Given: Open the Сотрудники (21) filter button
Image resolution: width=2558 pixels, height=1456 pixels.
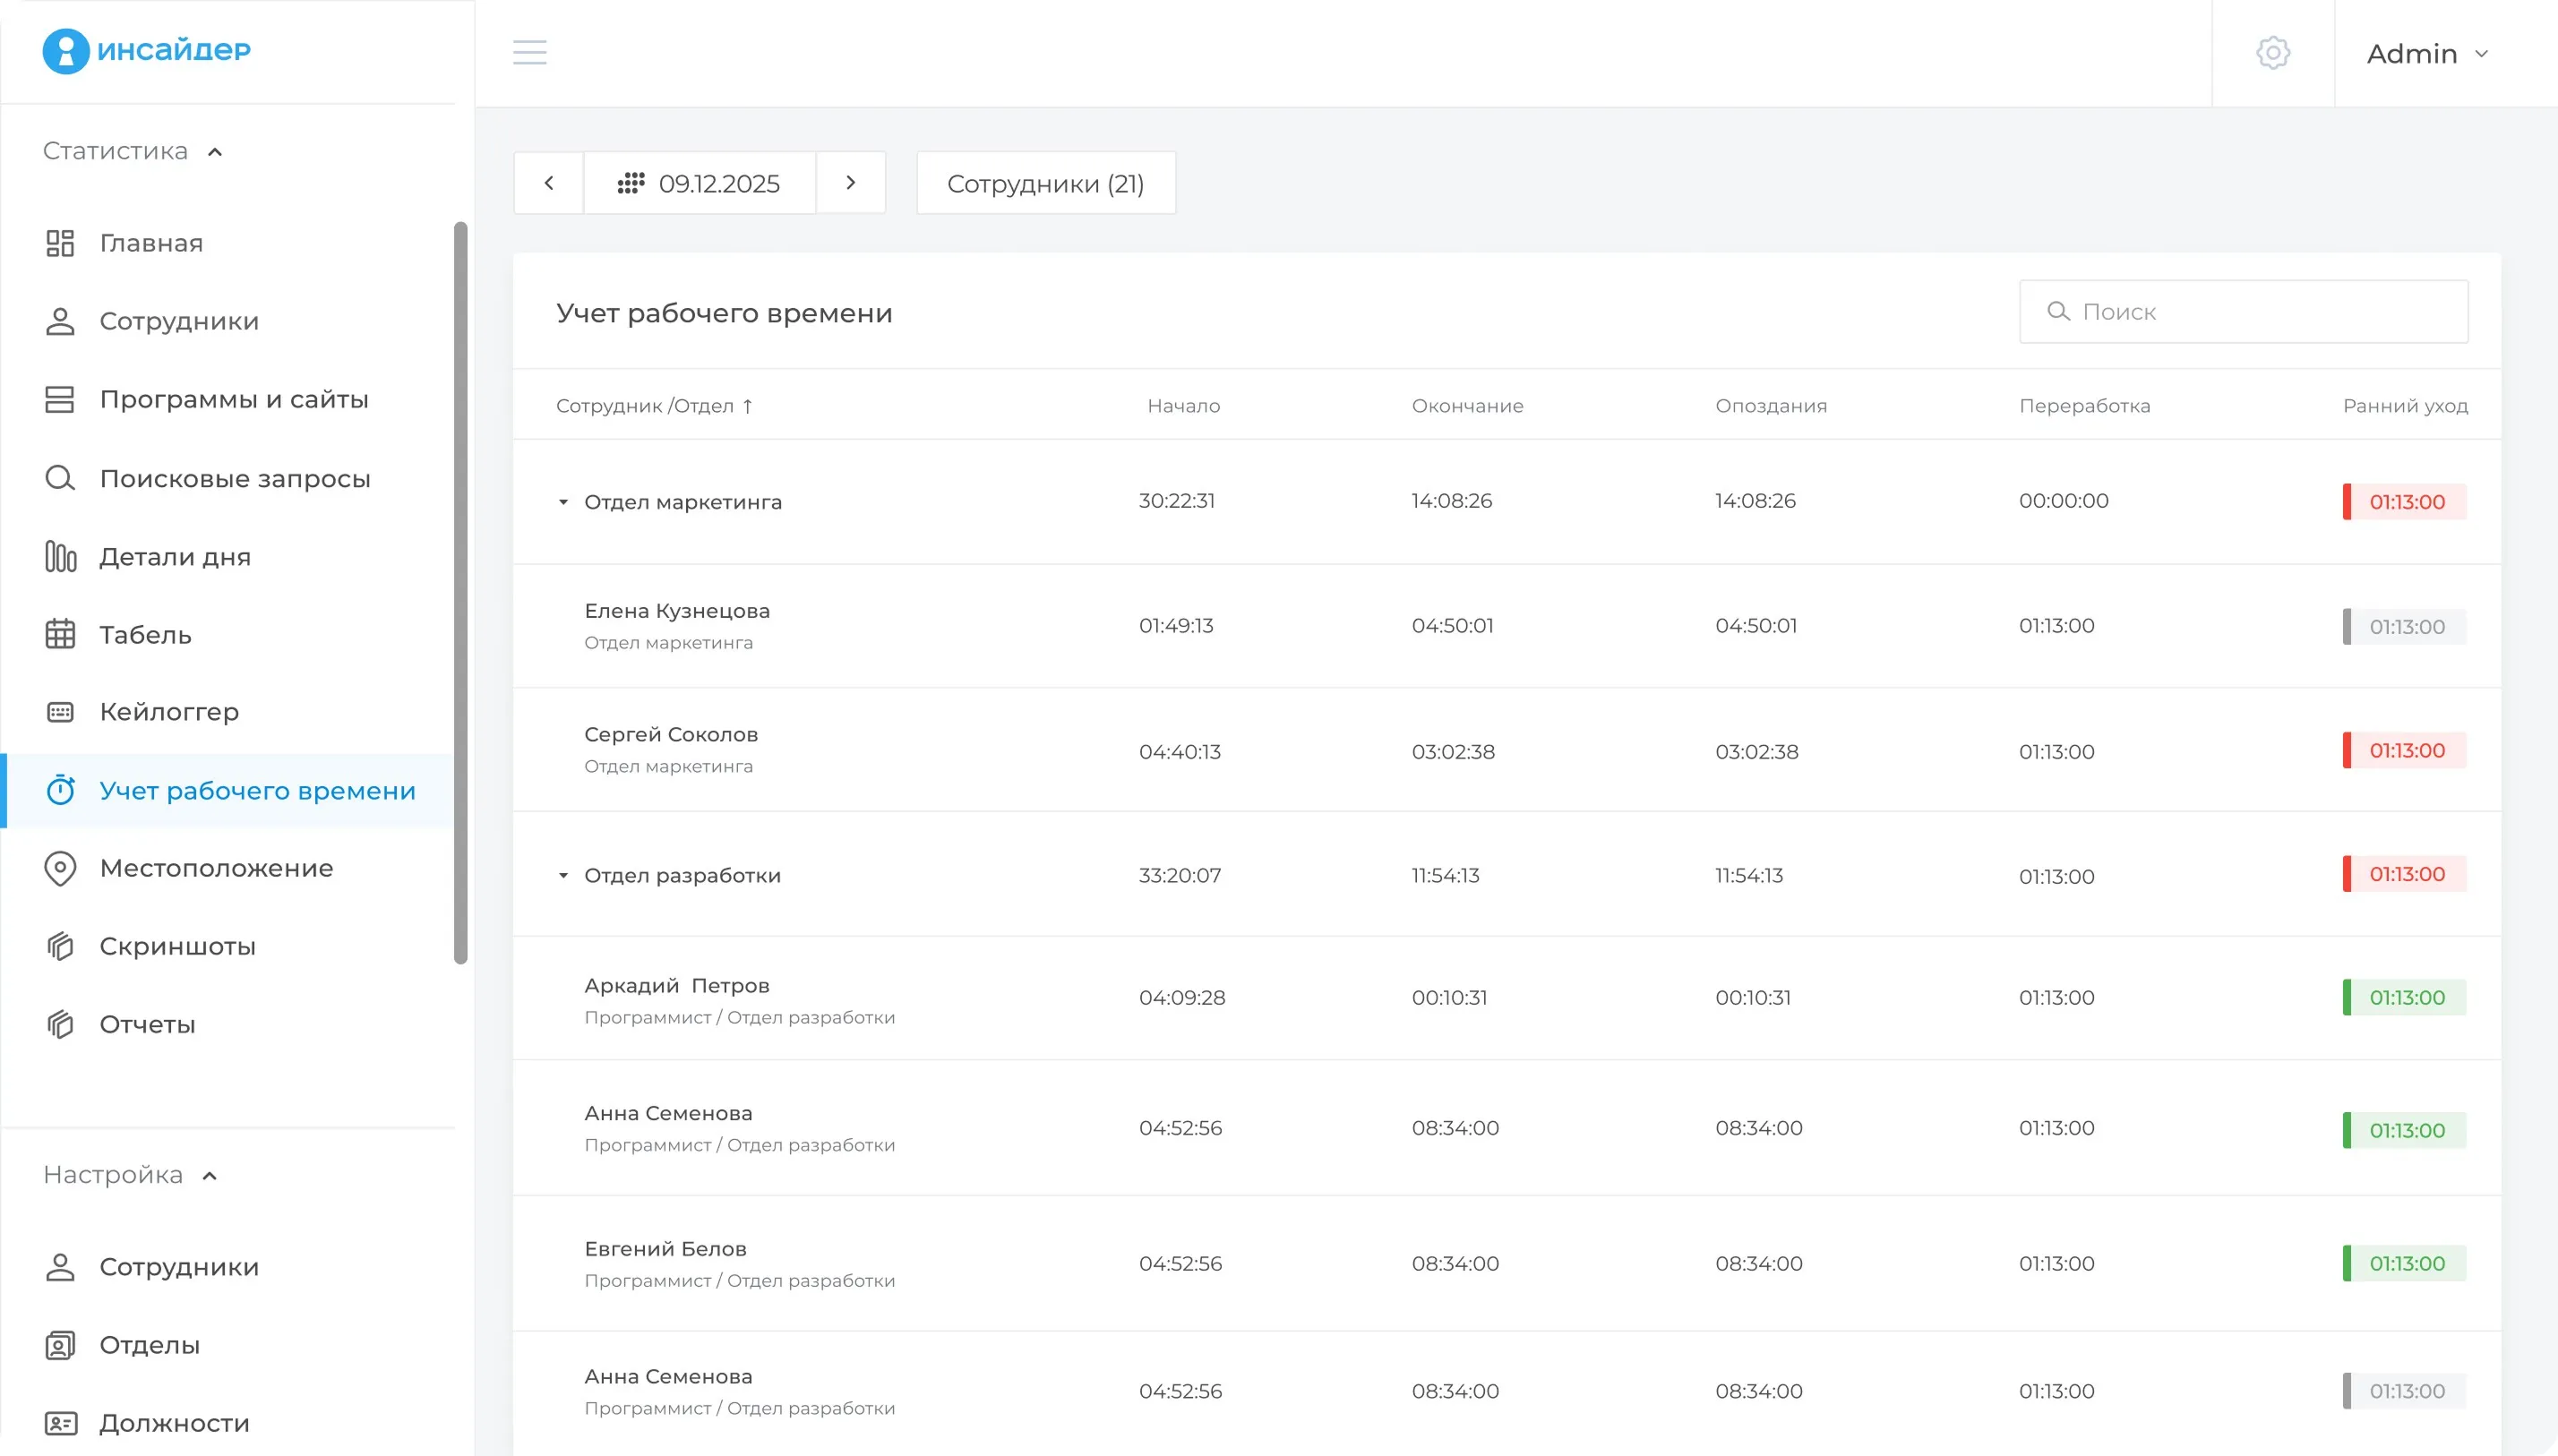Looking at the screenshot, I should click(1045, 183).
